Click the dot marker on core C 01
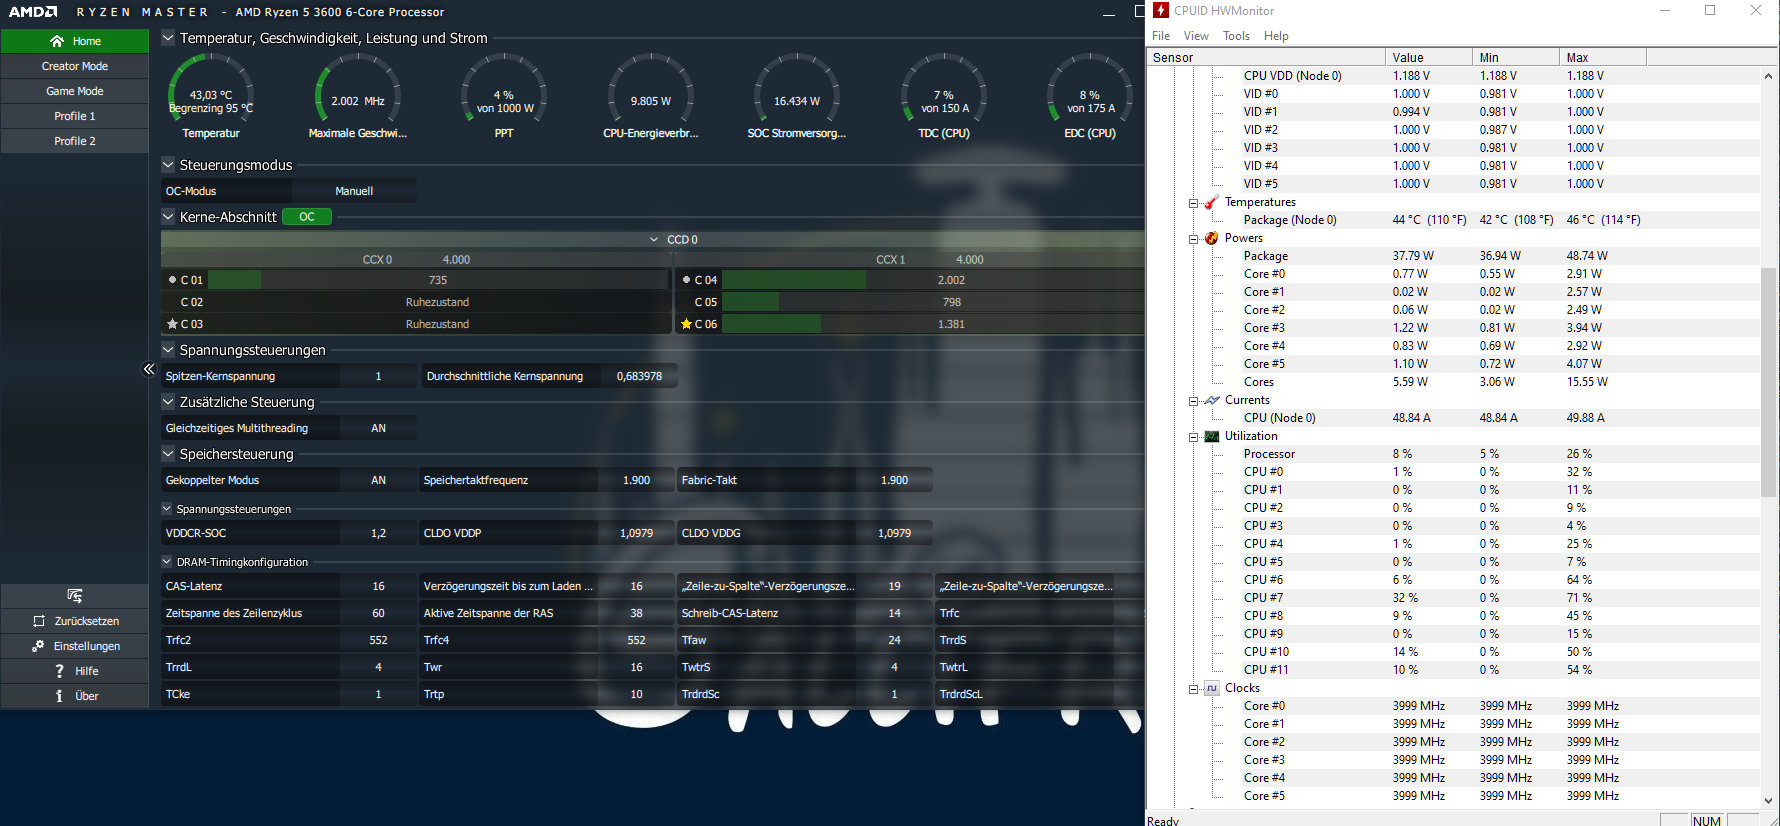 point(172,280)
